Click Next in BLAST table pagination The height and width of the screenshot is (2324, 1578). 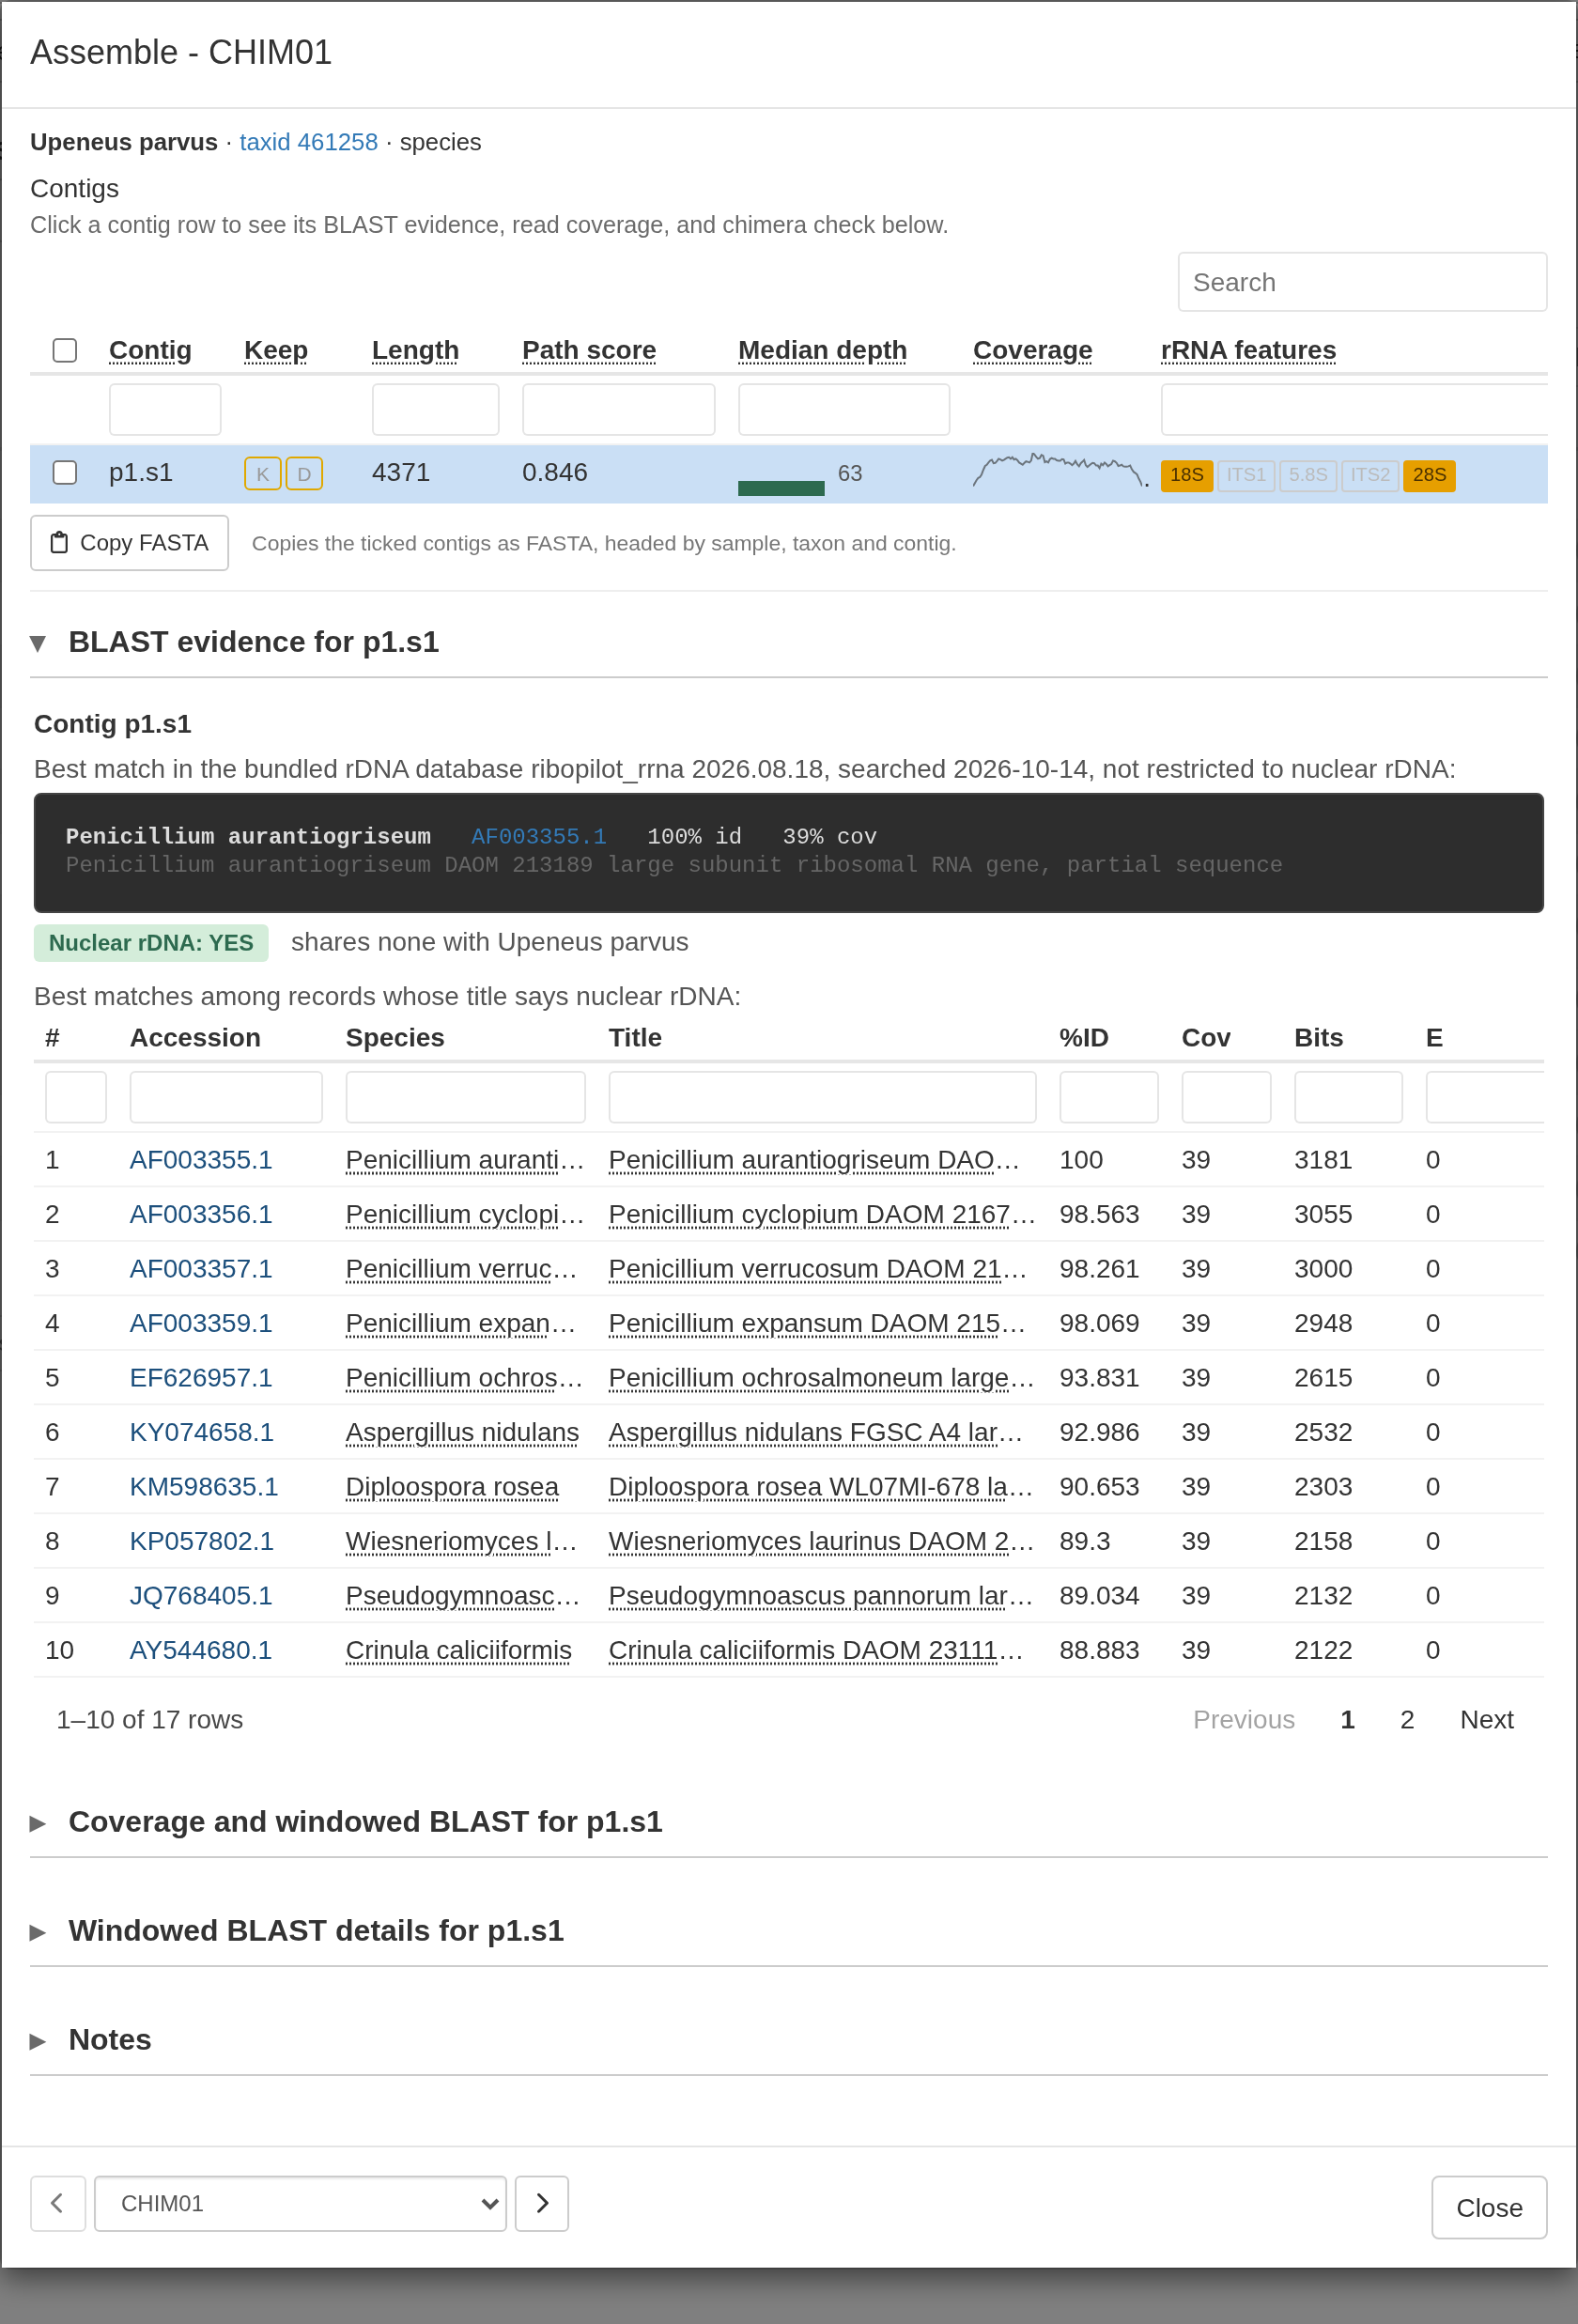tap(1486, 1719)
